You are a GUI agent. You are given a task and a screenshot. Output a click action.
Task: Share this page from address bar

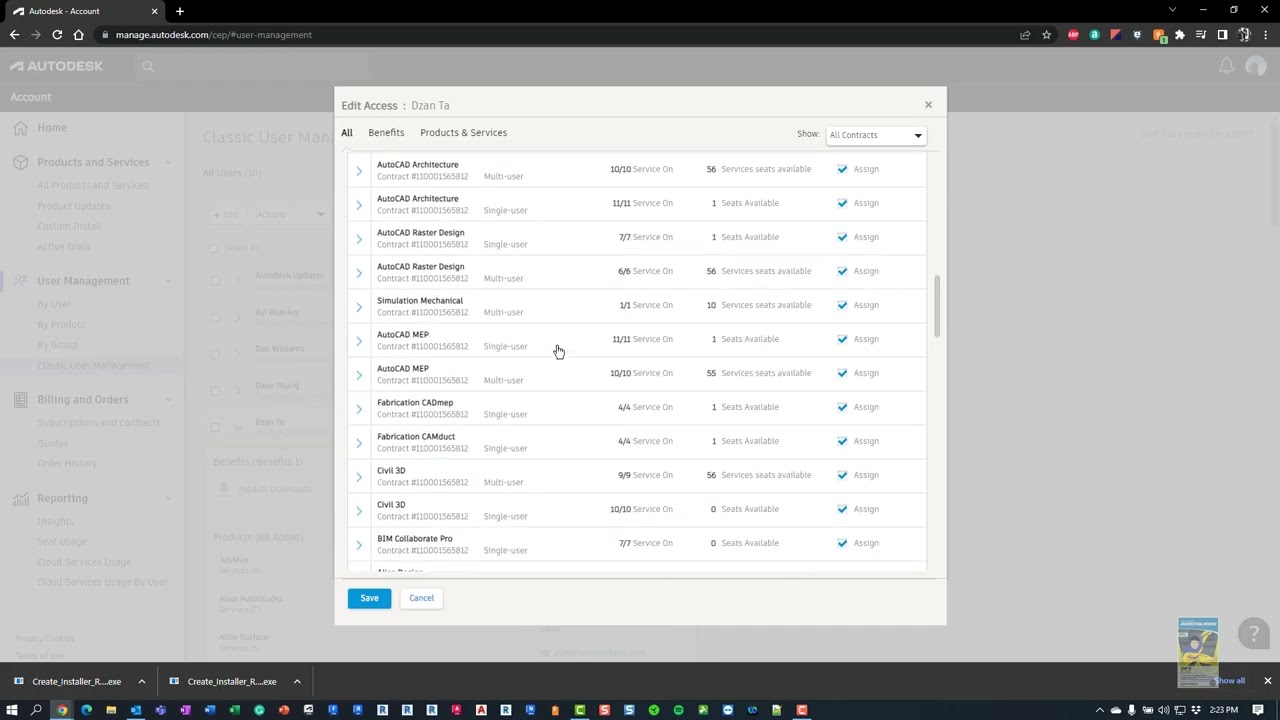pyautogui.click(x=1025, y=34)
